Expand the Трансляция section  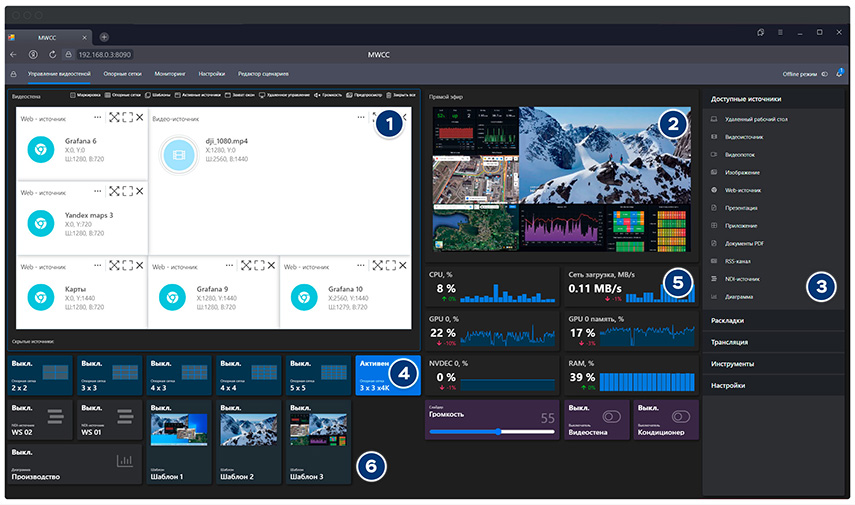pos(729,342)
